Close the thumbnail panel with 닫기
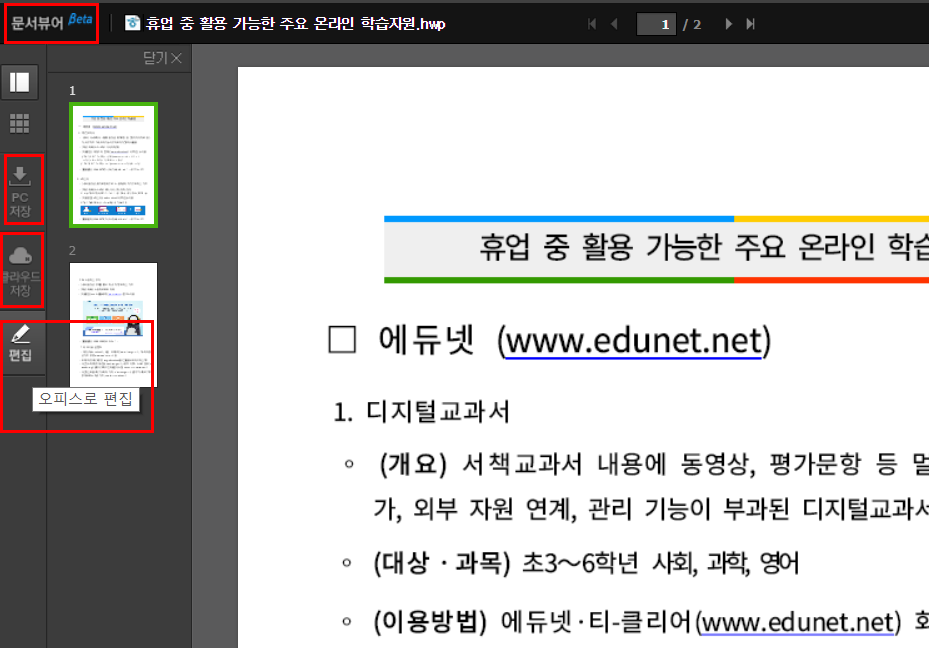 [x=162, y=58]
